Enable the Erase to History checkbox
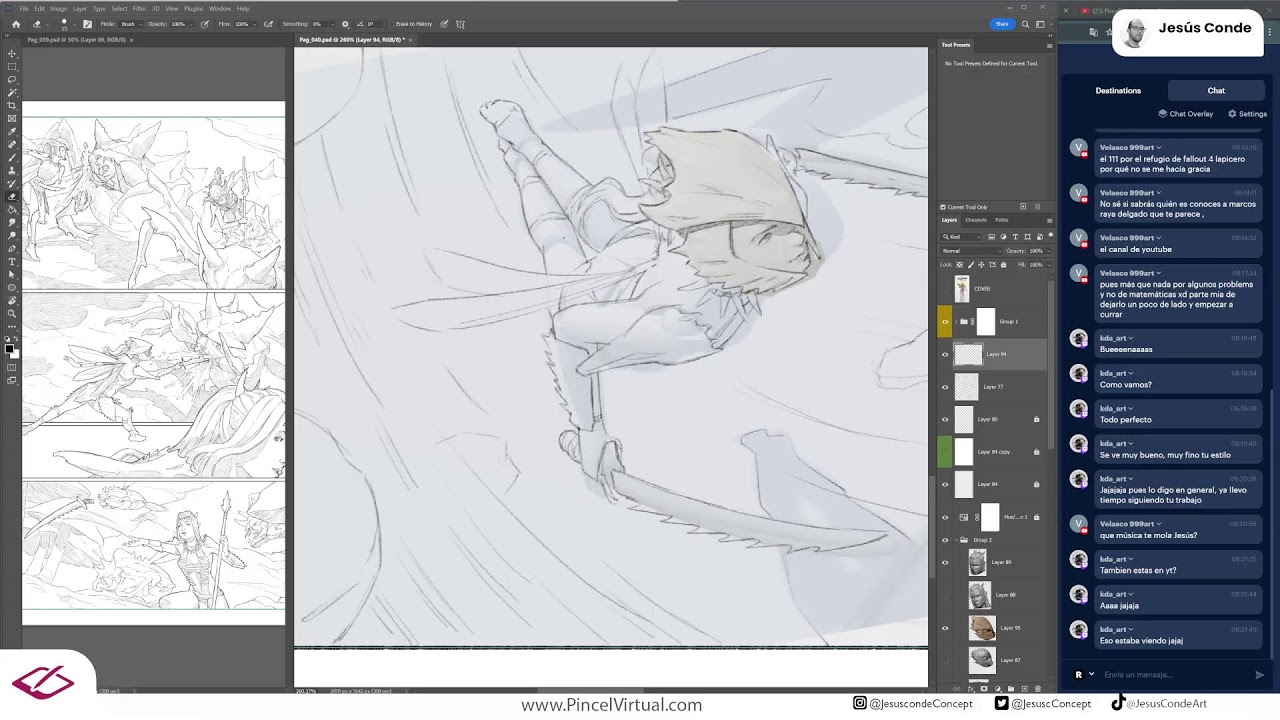The height and width of the screenshot is (720, 1280). [391, 24]
